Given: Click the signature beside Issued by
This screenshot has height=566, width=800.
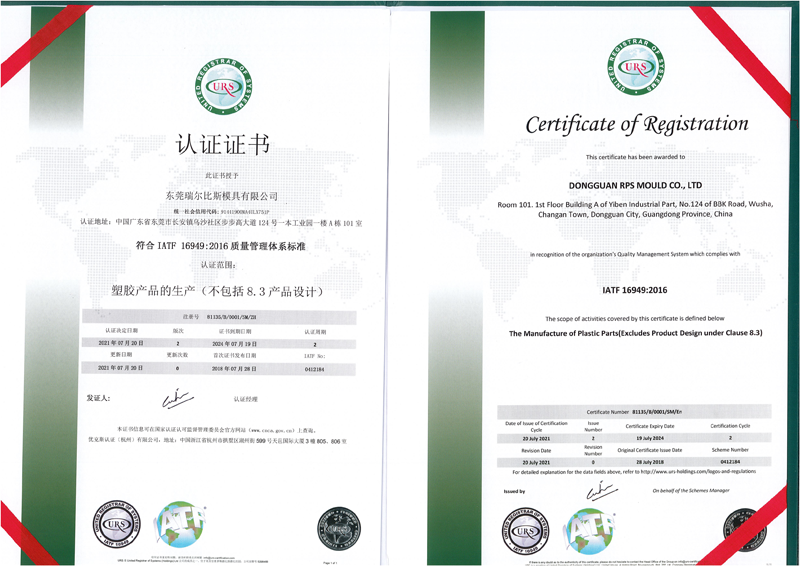Looking at the screenshot, I should pyautogui.click(x=602, y=490).
